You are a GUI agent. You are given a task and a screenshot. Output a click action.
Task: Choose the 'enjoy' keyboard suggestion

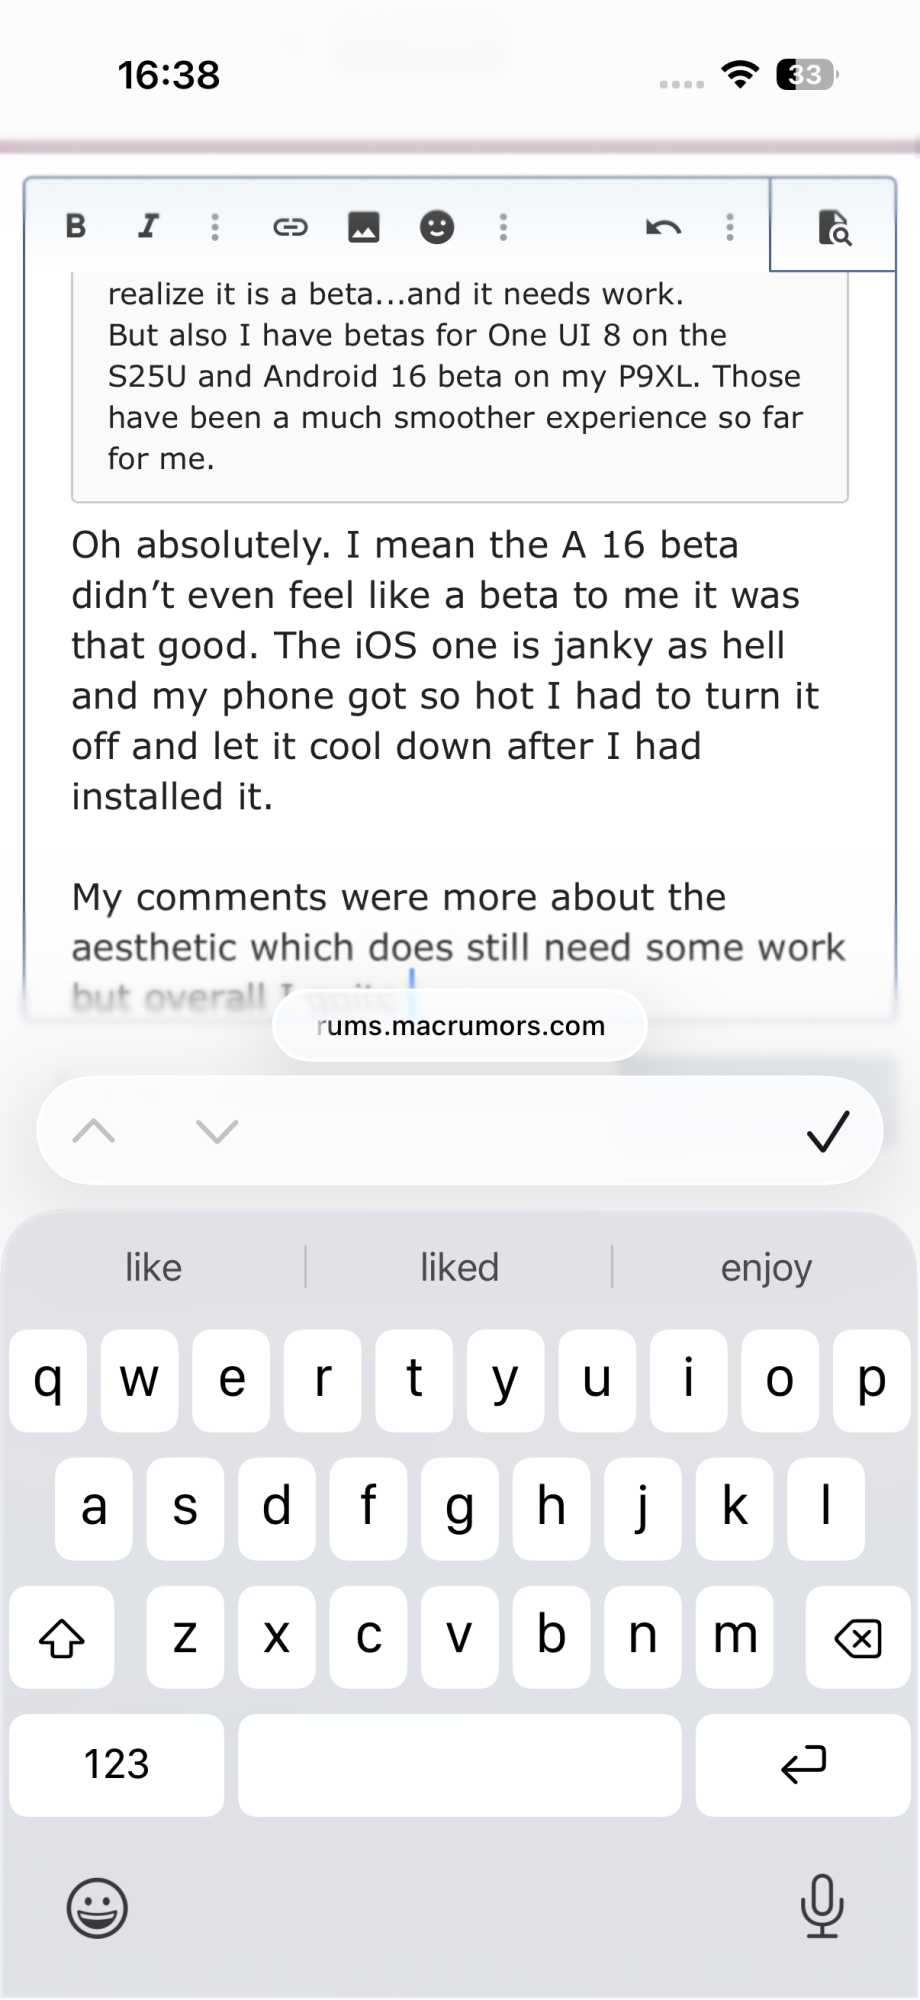coord(766,1267)
